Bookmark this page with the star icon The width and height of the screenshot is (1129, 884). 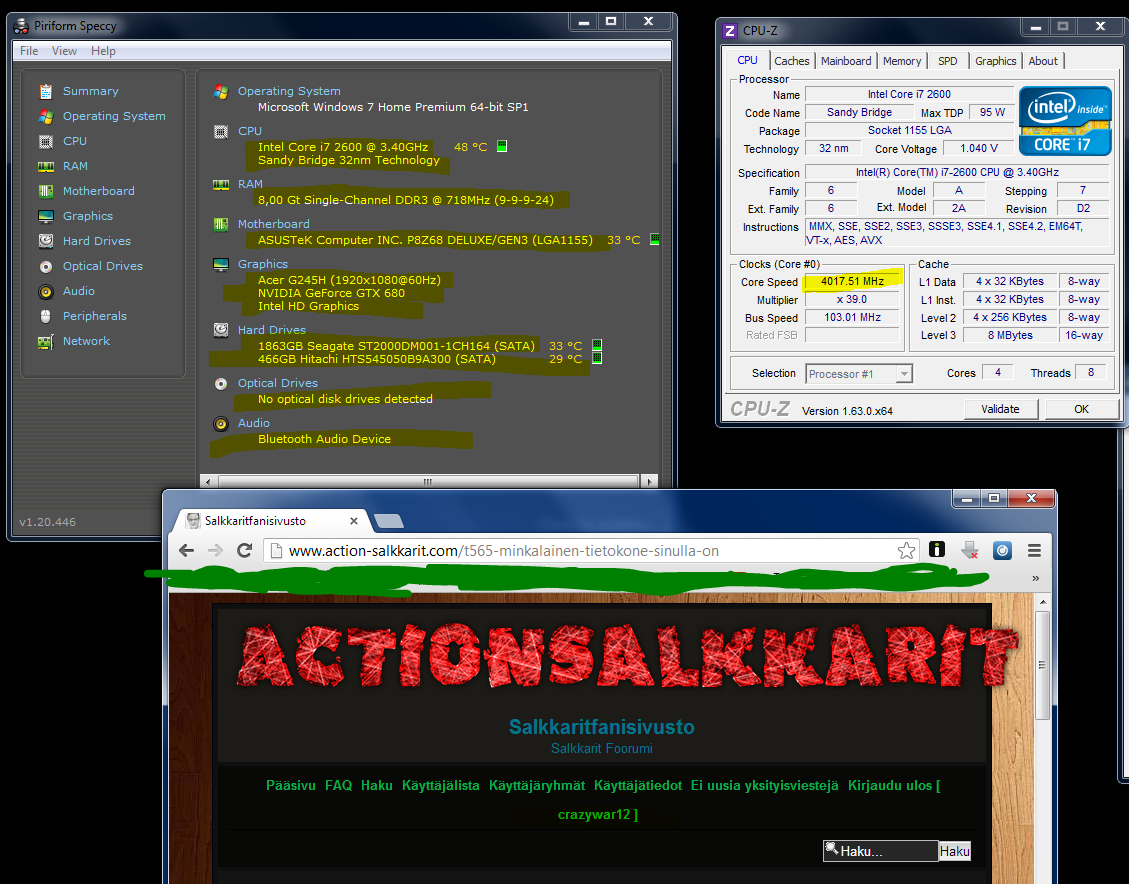(x=907, y=551)
